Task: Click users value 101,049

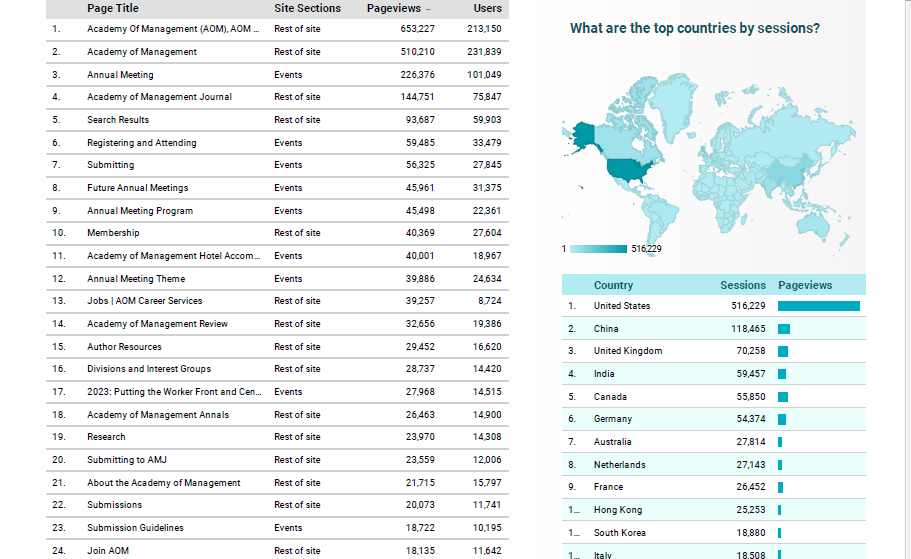Action: coord(484,75)
